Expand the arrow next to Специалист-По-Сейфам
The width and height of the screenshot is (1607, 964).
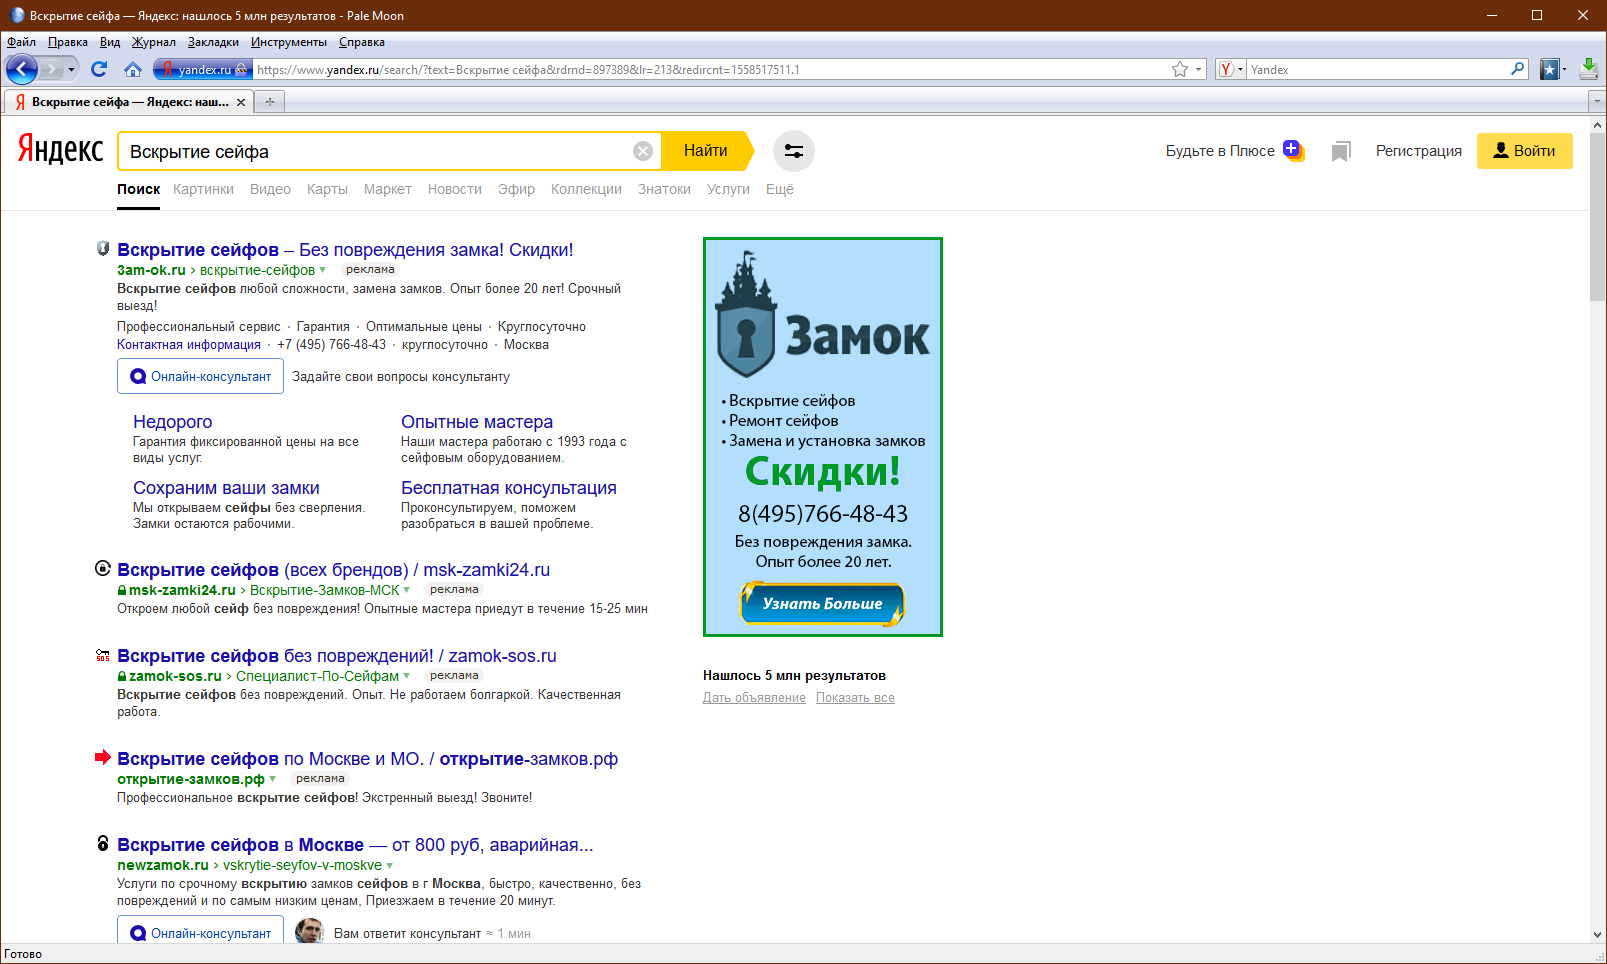[x=406, y=676]
